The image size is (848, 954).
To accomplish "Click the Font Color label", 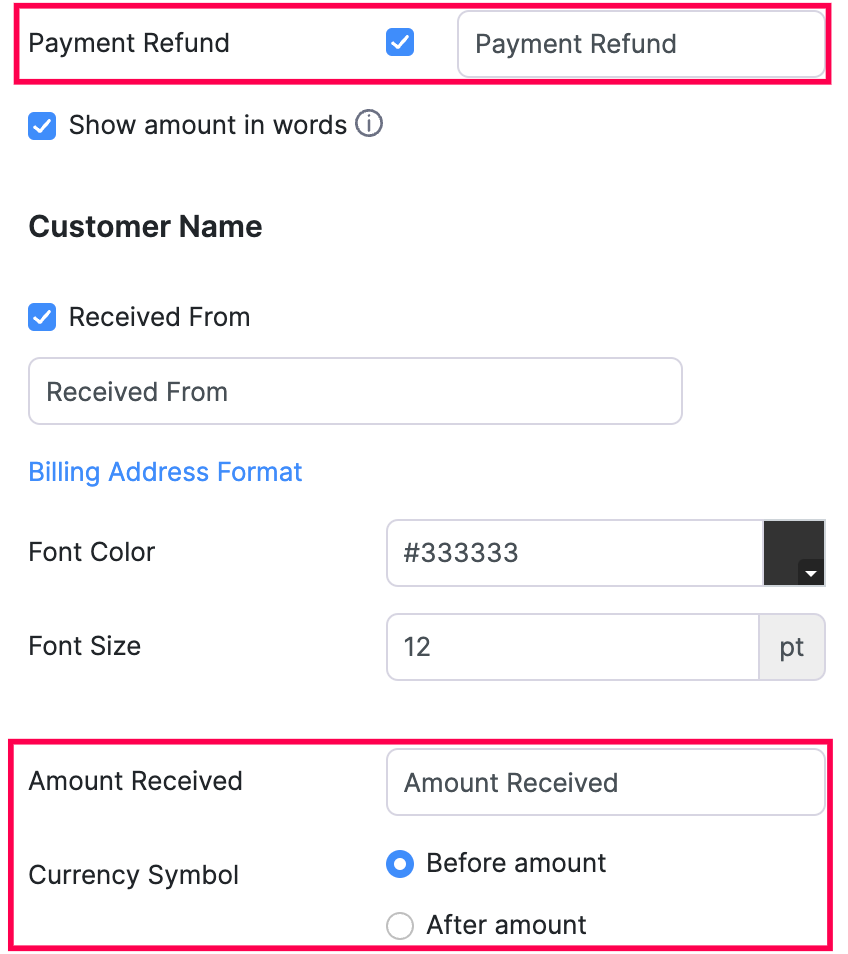I will click(x=92, y=552).
